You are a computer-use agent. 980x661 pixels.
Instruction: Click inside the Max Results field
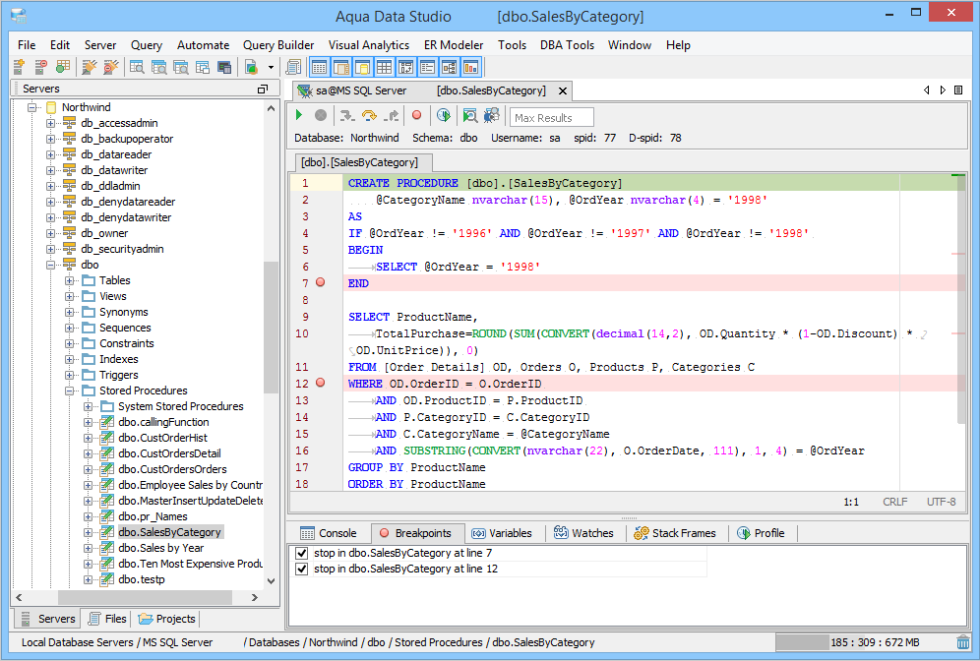tap(550, 116)
